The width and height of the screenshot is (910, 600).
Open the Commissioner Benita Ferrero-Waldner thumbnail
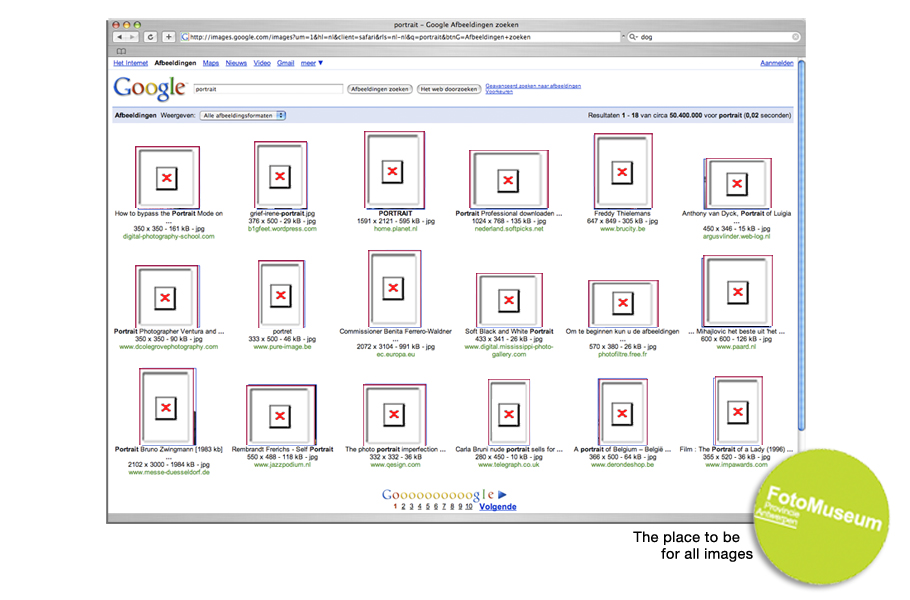394,288
